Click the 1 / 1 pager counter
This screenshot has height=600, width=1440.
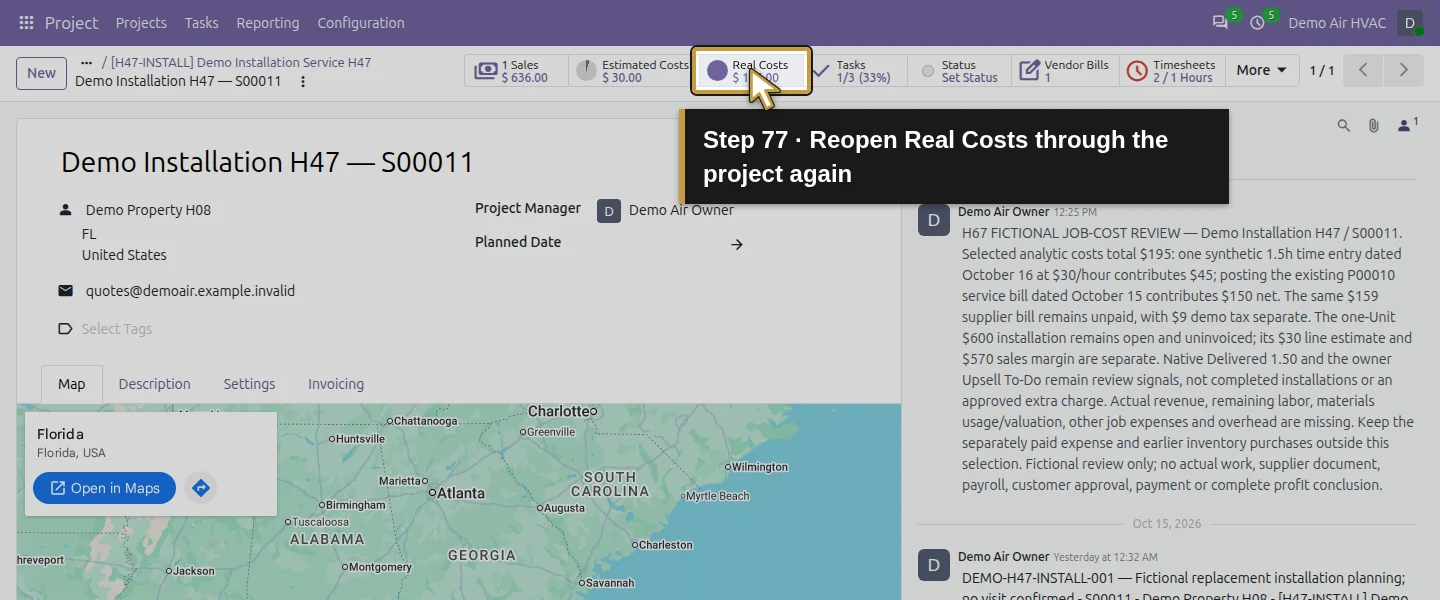(x=1321, y=70)
